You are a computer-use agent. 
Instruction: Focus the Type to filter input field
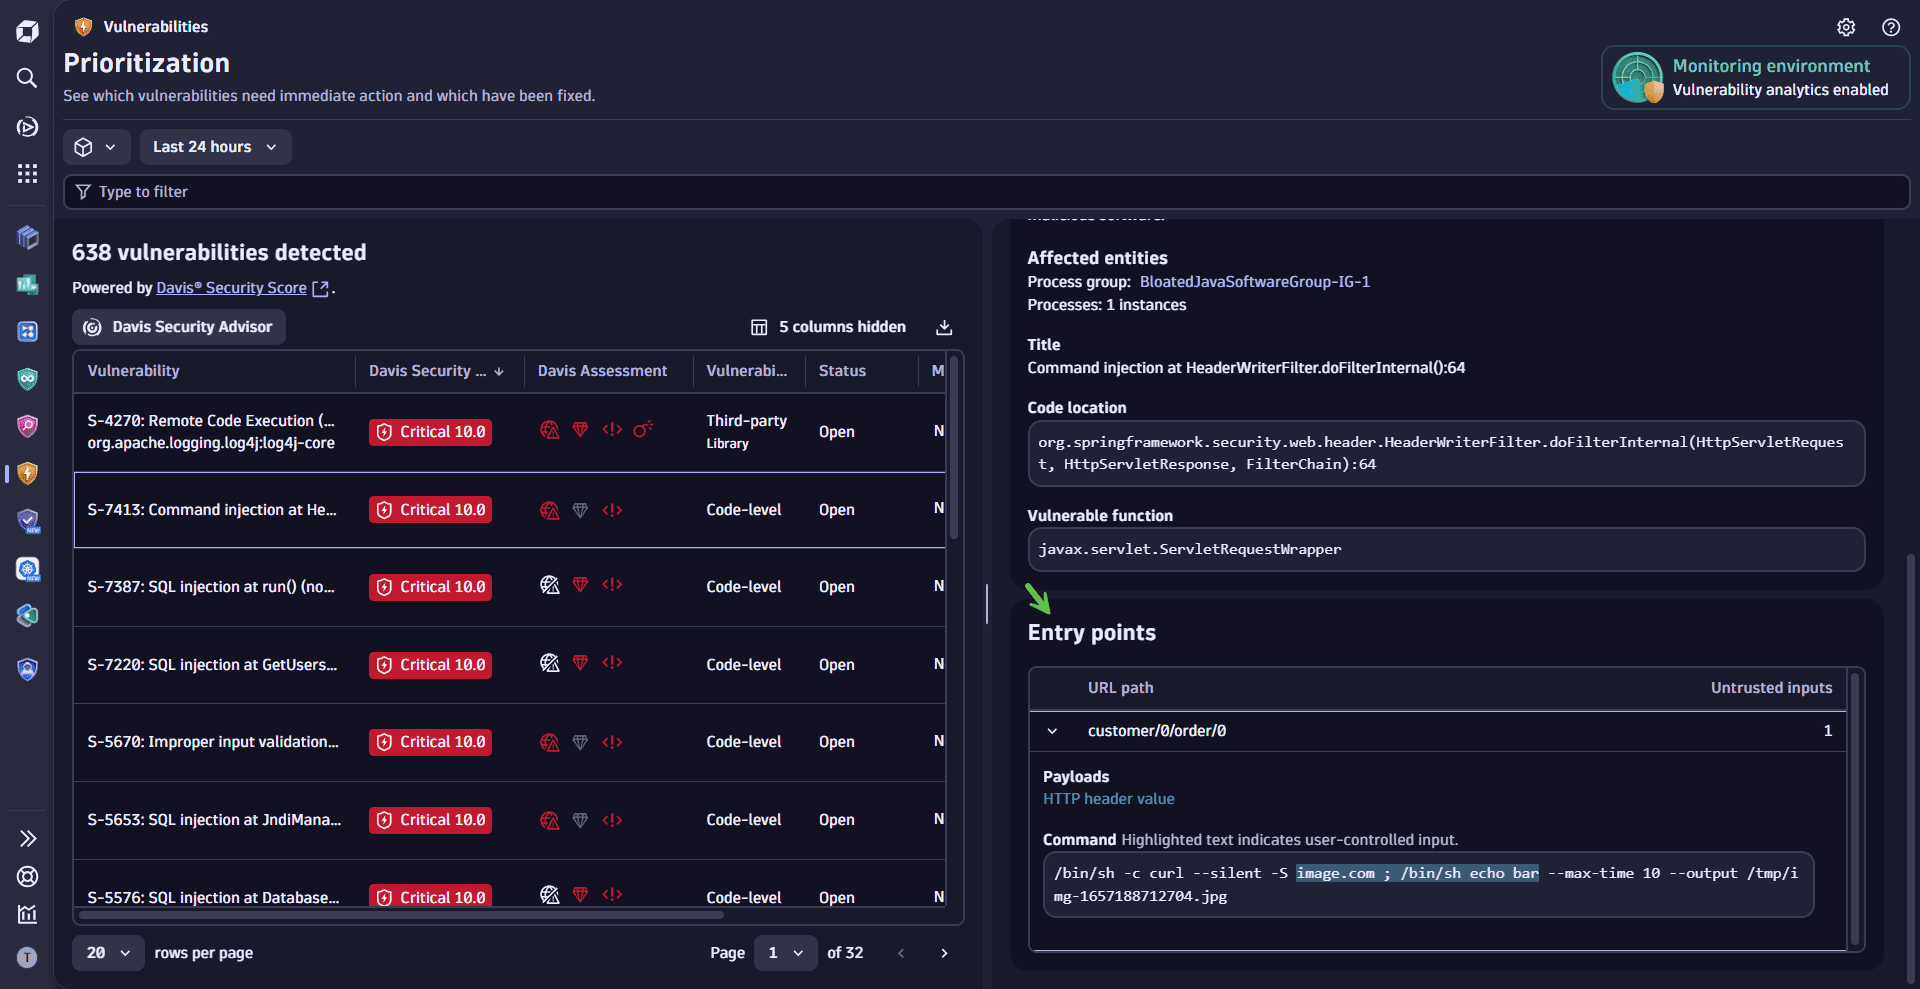(986, 192)
